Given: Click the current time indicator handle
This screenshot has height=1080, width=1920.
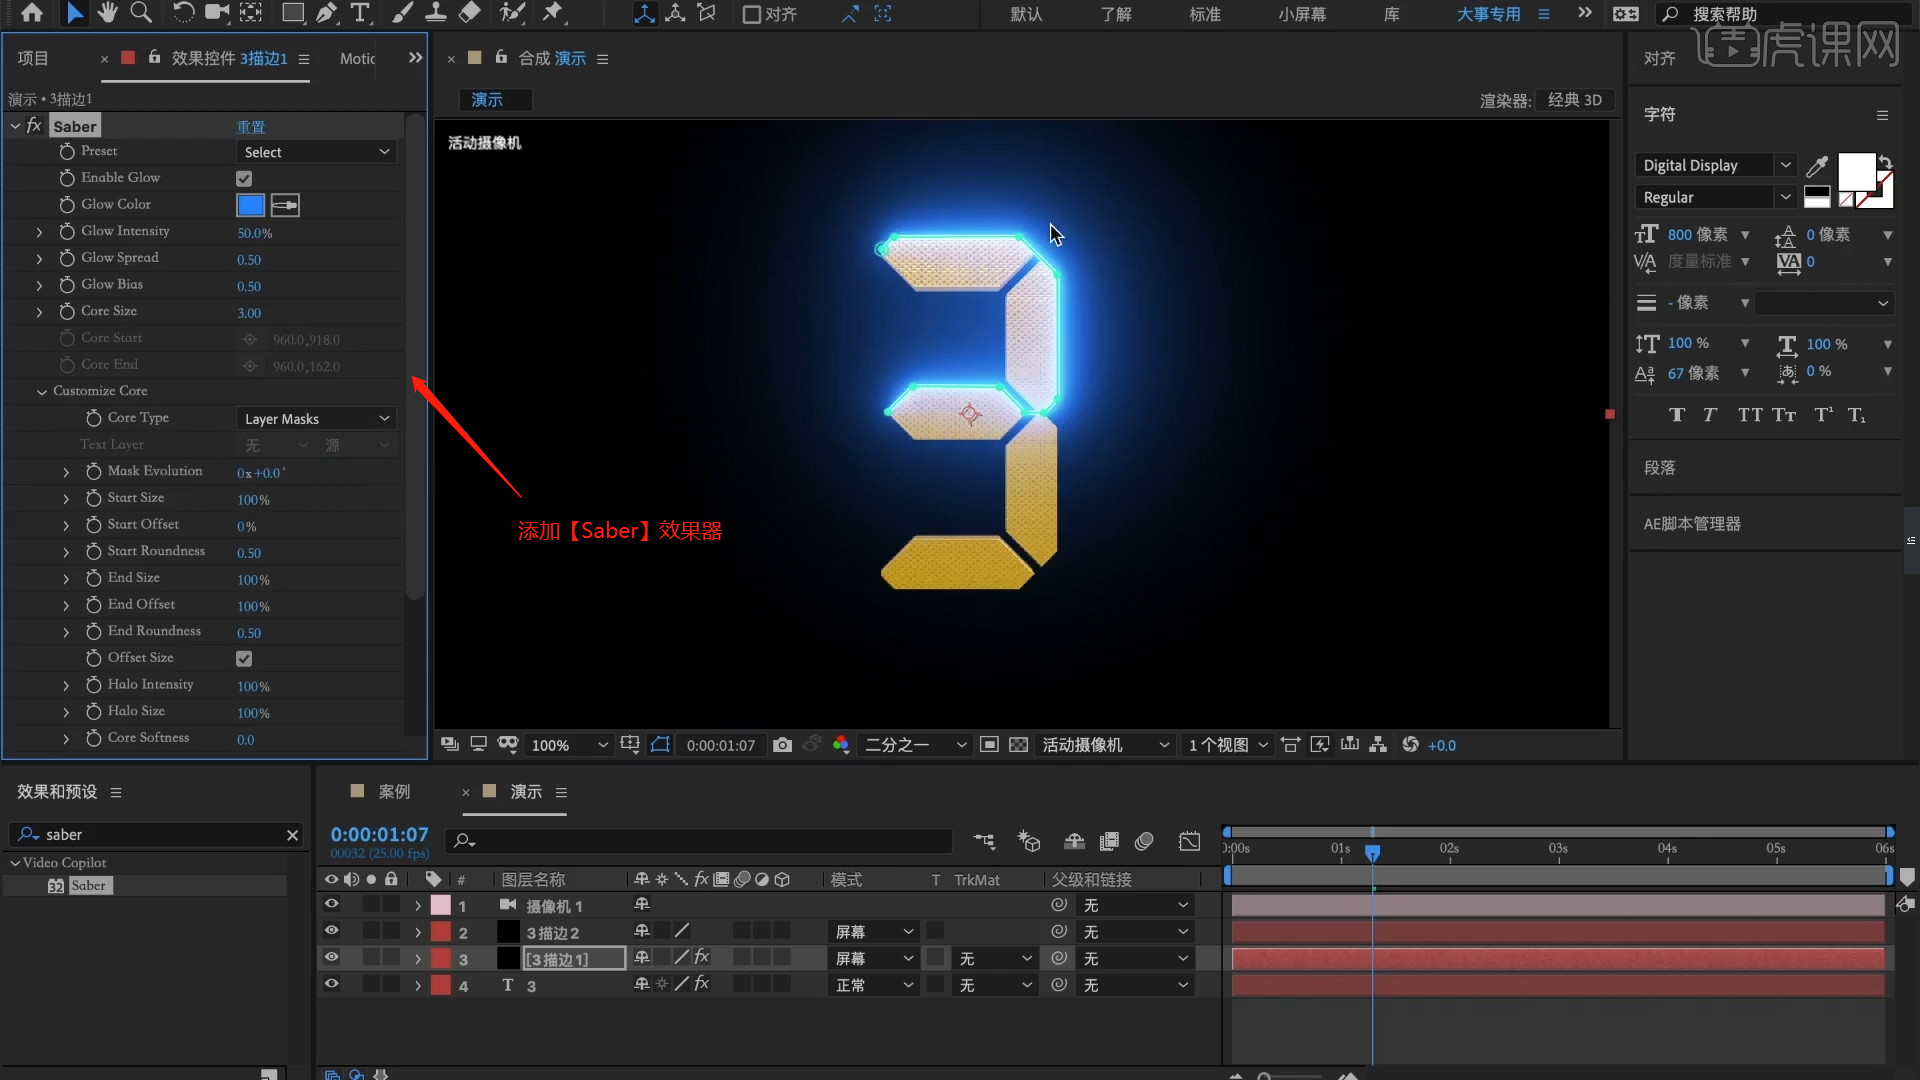Looking at the screenshot, I should pyautogui.click(x=1373, y=852).
